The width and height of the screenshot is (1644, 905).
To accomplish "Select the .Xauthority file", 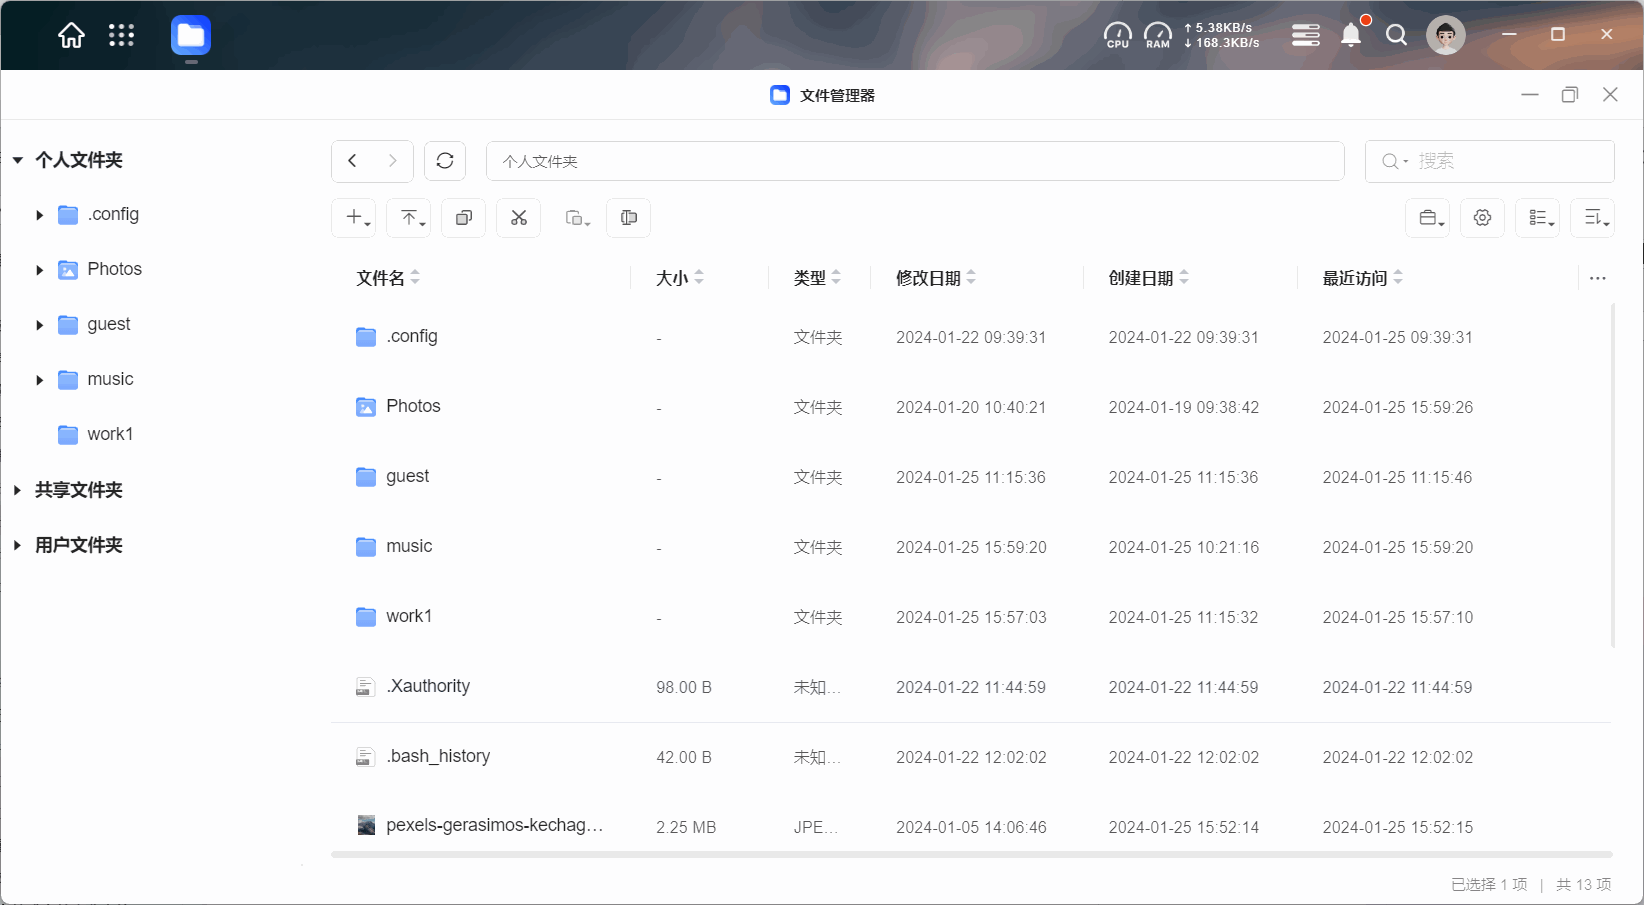I will (x=970, y=687).
